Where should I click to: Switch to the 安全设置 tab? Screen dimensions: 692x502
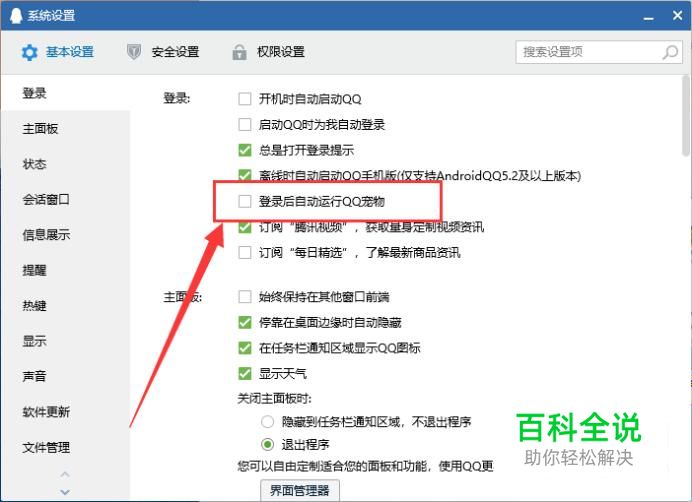point(162,52)
